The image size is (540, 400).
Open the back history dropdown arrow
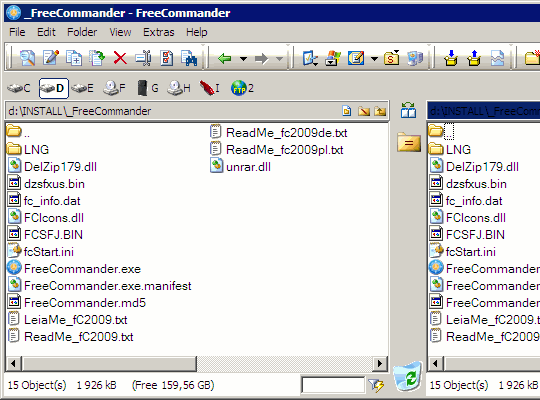[x=243, y=59]
